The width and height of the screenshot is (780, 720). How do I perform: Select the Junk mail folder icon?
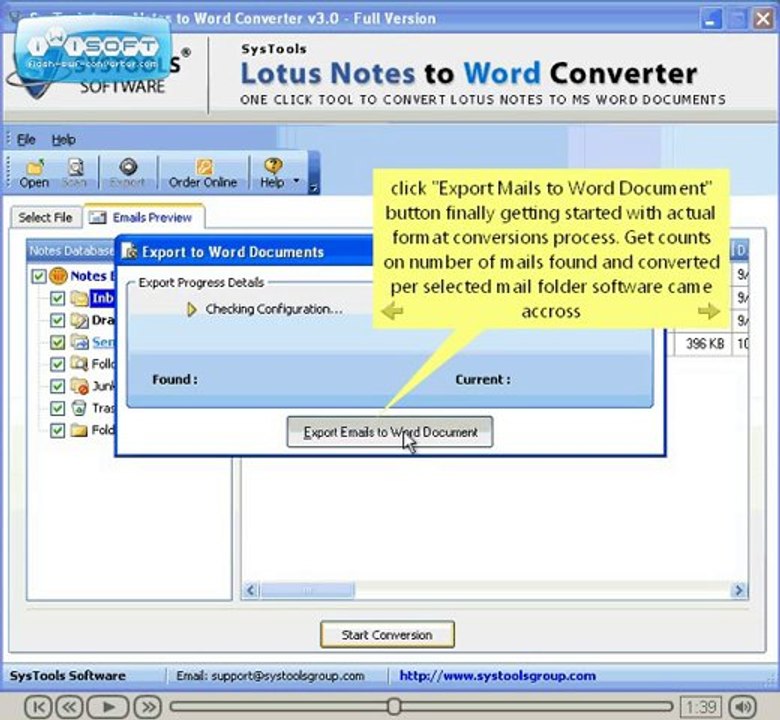(79, 386)
